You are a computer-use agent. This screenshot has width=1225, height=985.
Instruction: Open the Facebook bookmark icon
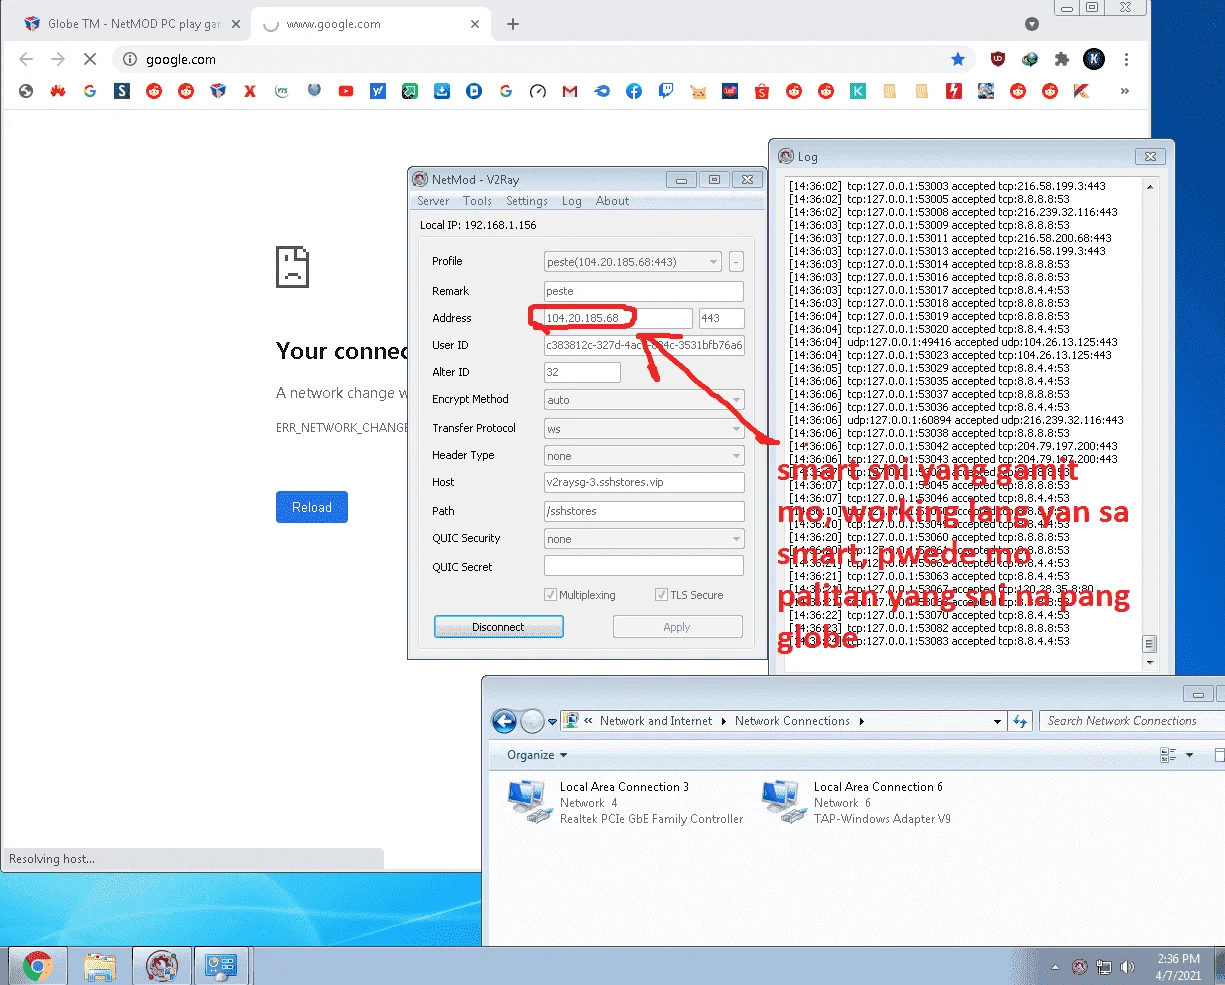tap(634, 91)
